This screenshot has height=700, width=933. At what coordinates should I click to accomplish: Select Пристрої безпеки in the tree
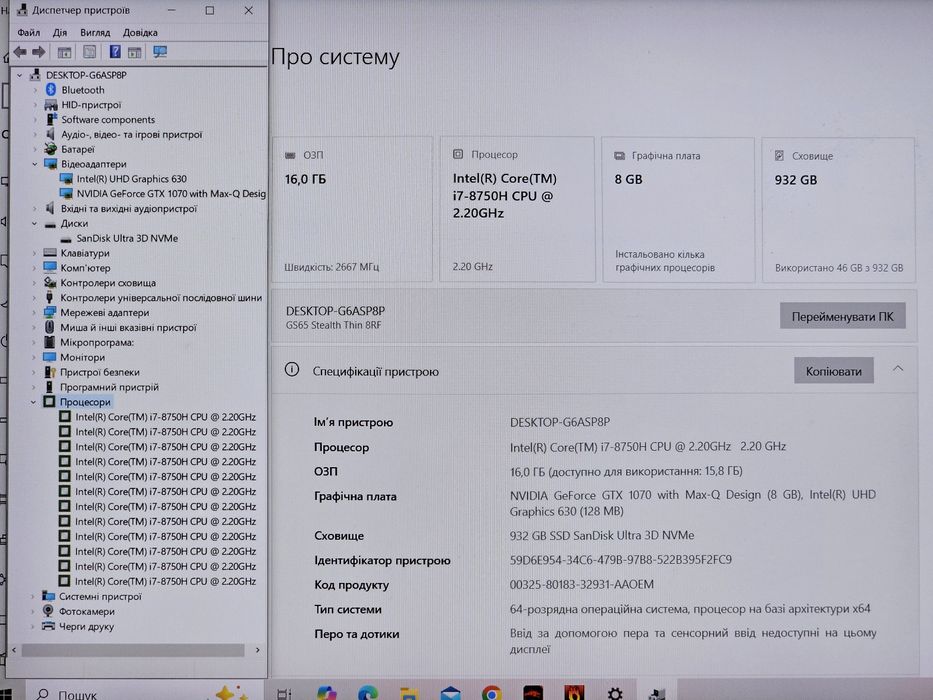pyautogui.click(x=99, y=372)
